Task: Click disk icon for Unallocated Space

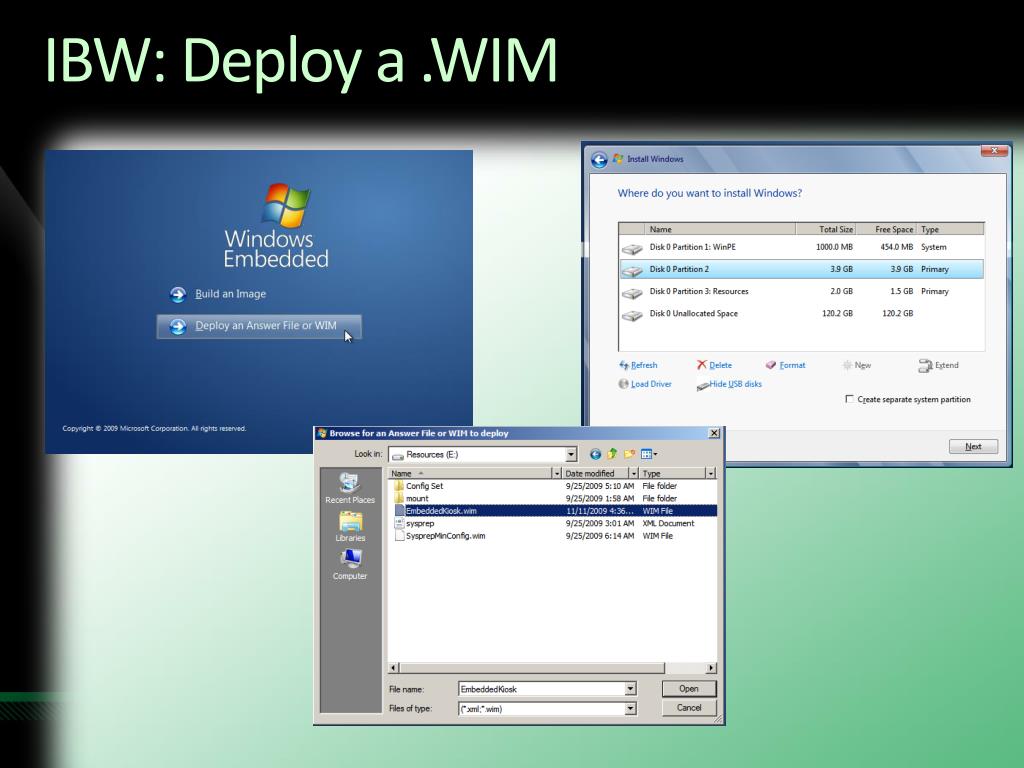Action: (632, 315)
